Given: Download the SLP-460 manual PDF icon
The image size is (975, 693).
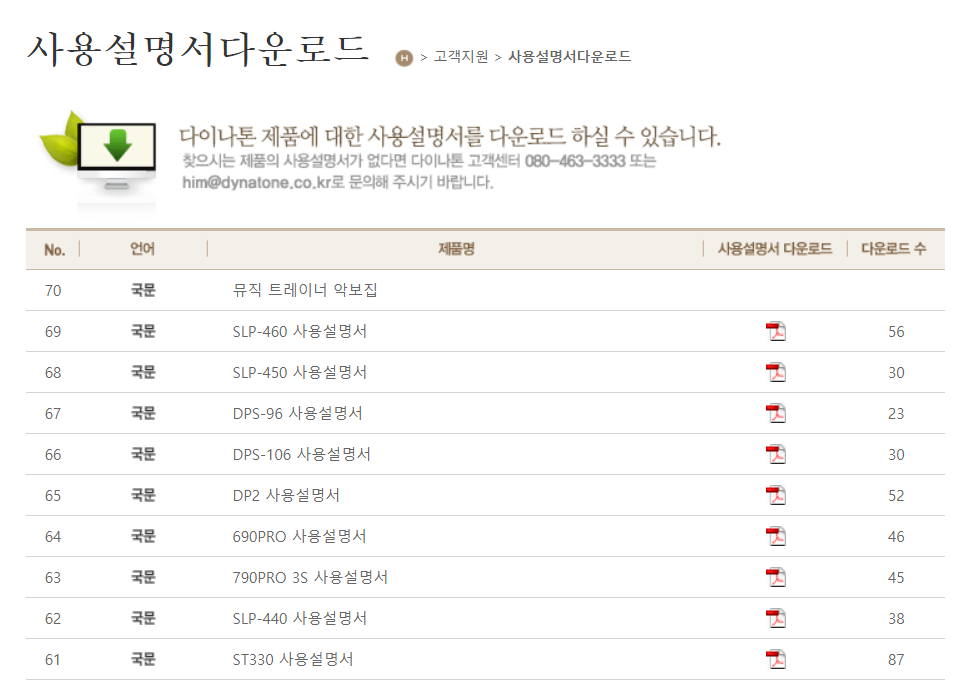Looking at the screenshot, I should [776, 332].
